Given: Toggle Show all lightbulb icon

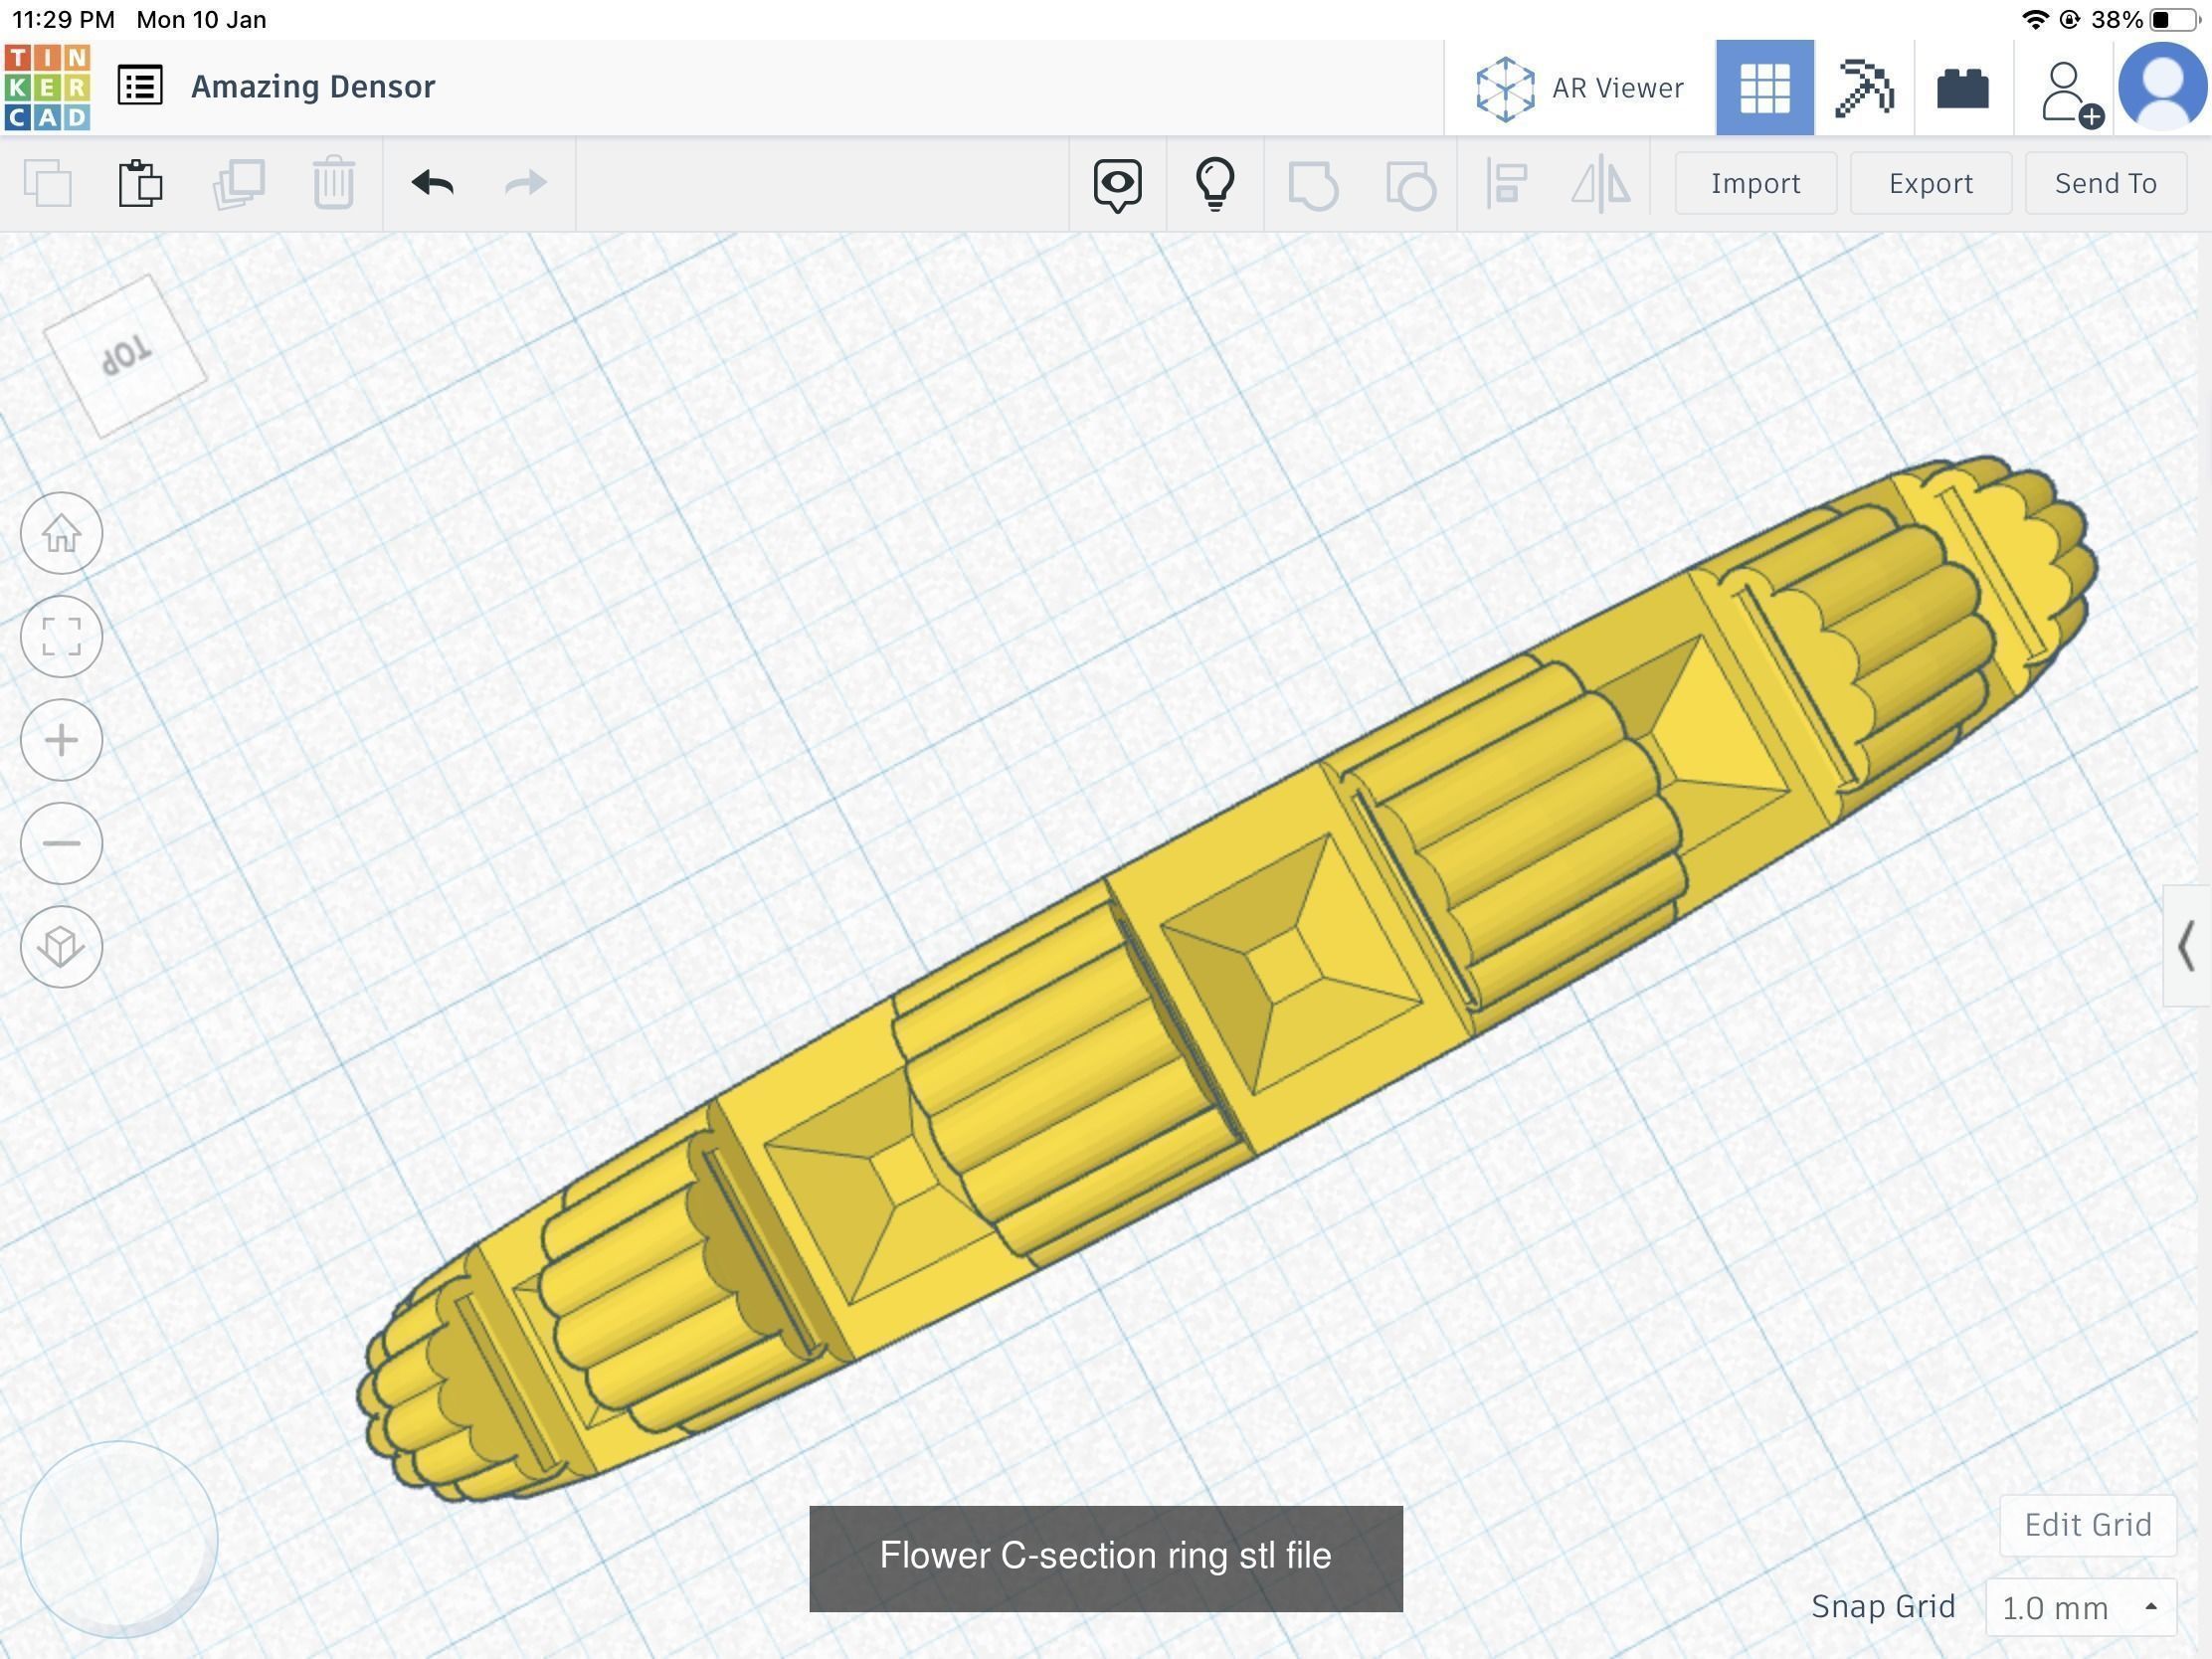Looking at the screenshot, I should click(x=1215, y=184).
